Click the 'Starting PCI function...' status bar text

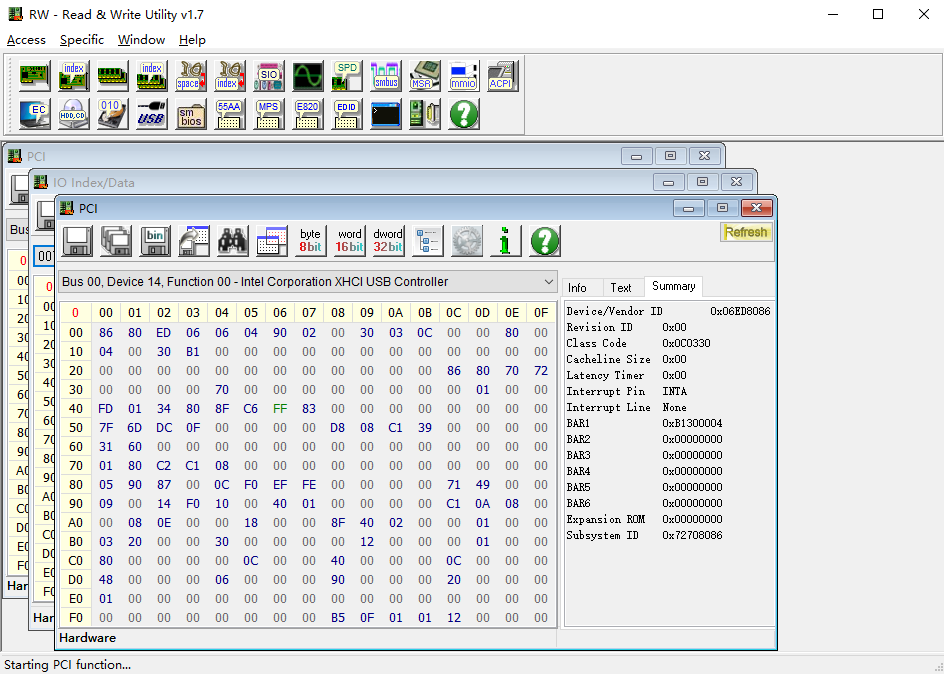coord(67,664)
